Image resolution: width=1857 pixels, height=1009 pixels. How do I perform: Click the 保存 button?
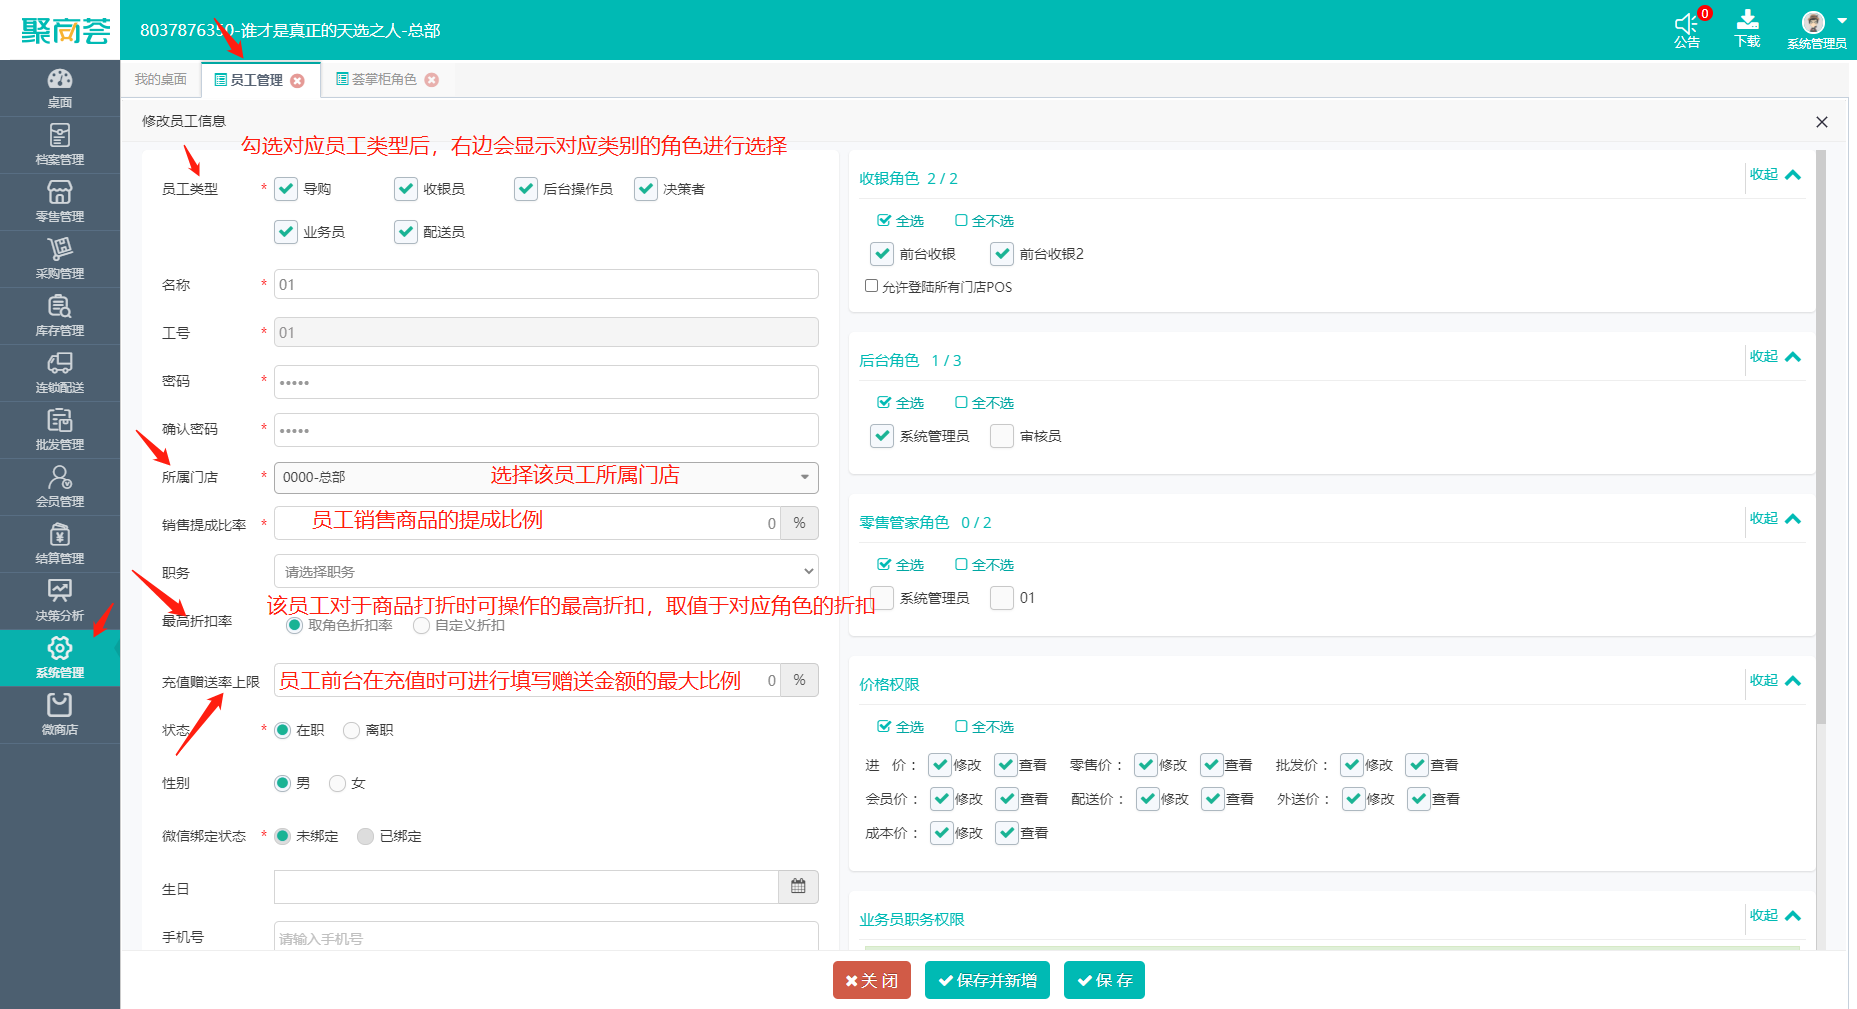click(1104, 980)
